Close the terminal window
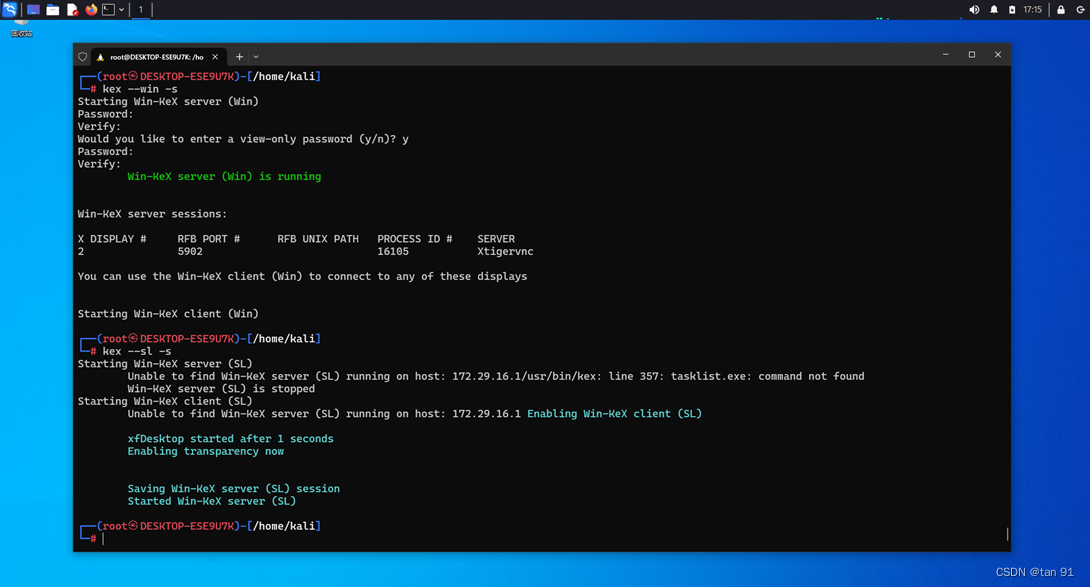This screenshot has height=587, width=1090. [x=998, y=54]
